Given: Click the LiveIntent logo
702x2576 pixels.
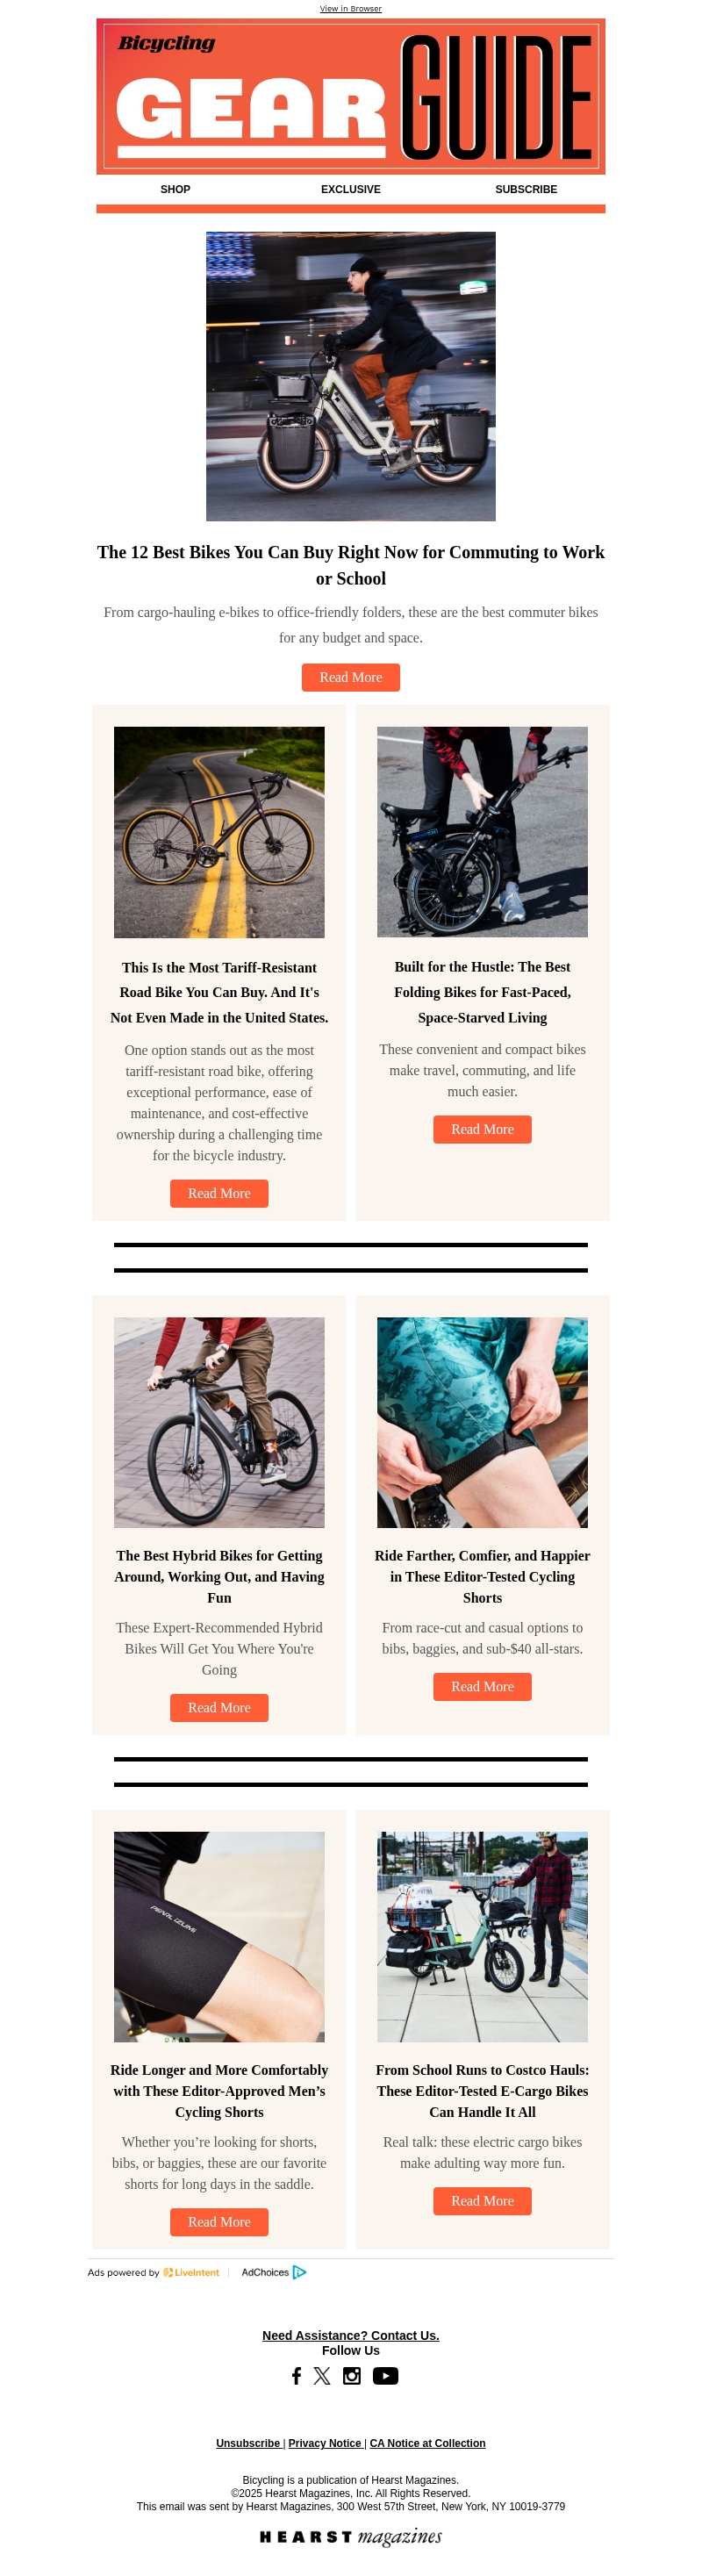Looking at the screenshot, I should pos(191,2272).
